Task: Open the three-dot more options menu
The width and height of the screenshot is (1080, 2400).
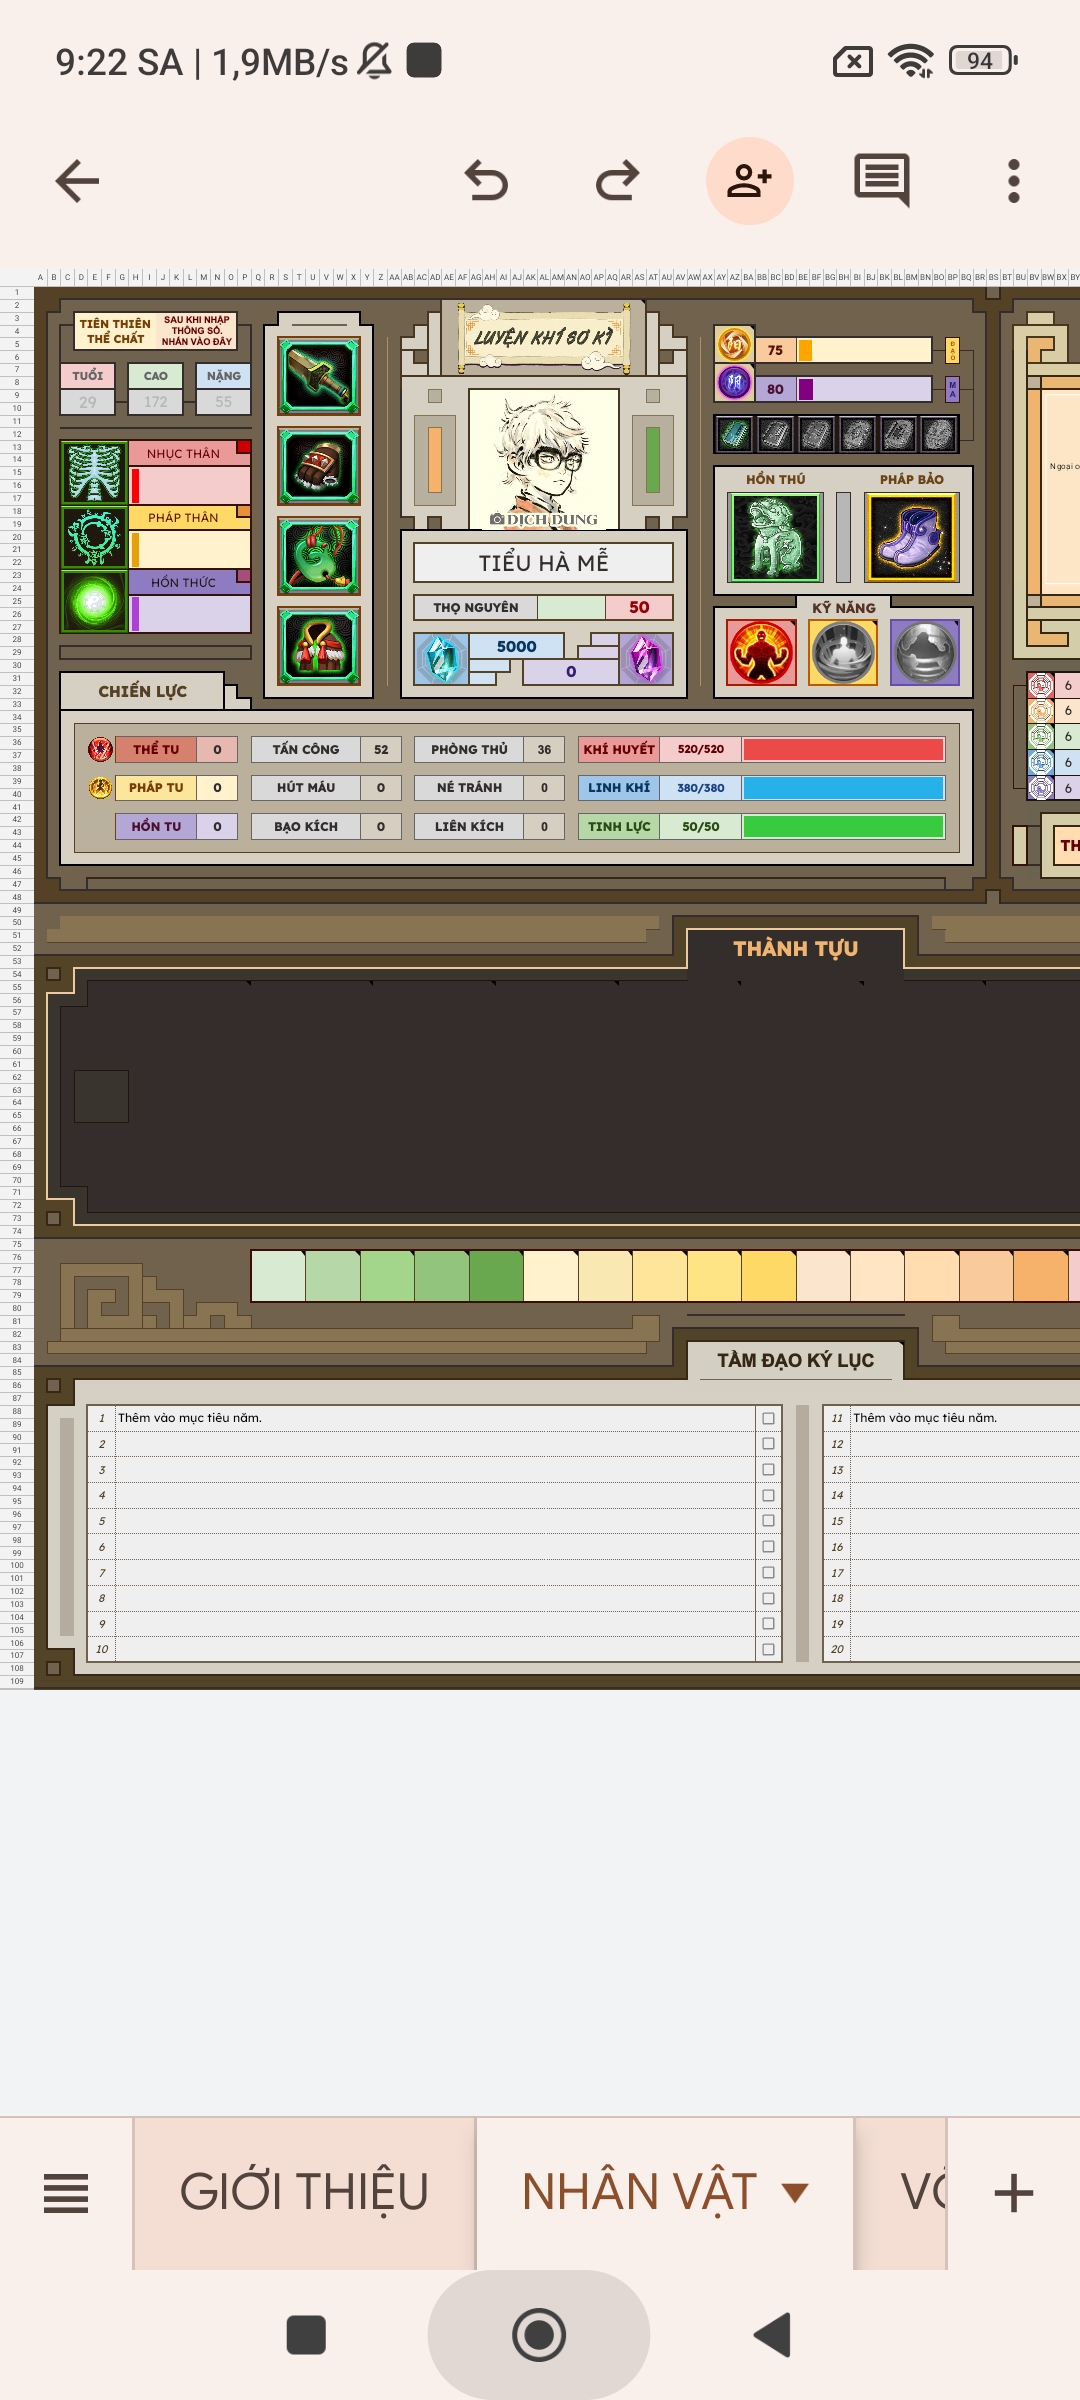Action: [x=1013, y=181]
